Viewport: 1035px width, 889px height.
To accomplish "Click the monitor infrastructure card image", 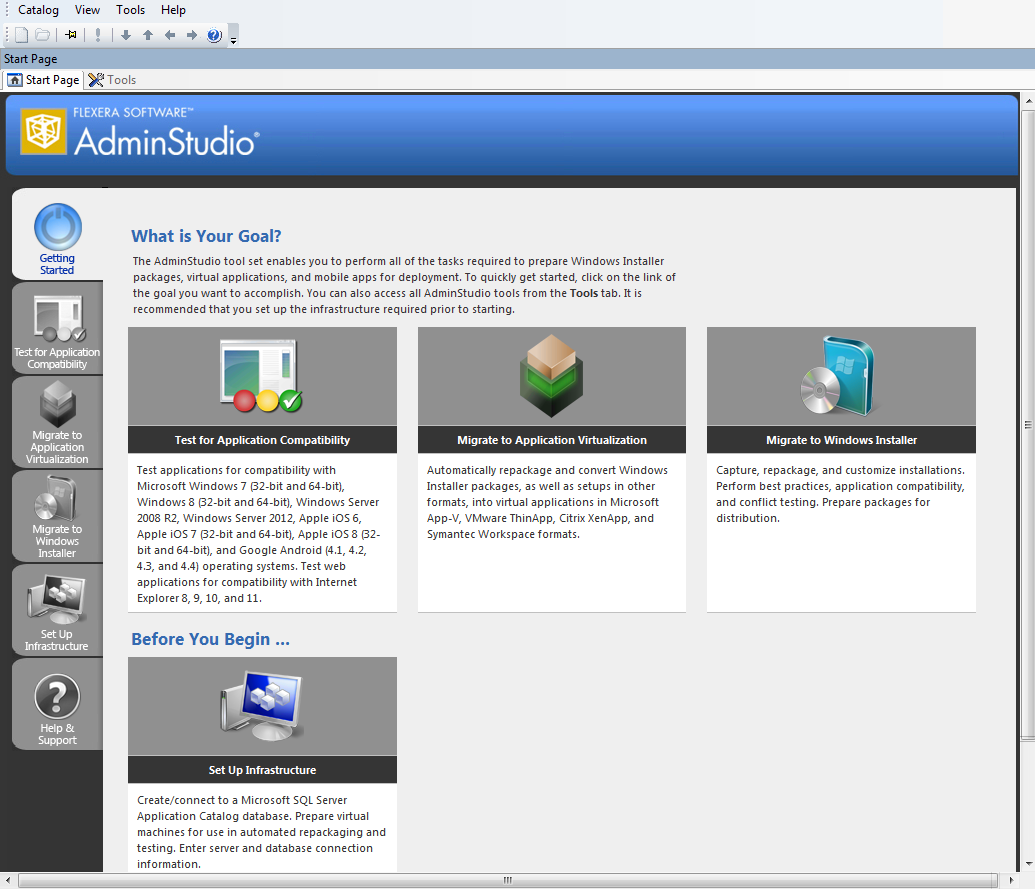I will (x=262, y=706).
